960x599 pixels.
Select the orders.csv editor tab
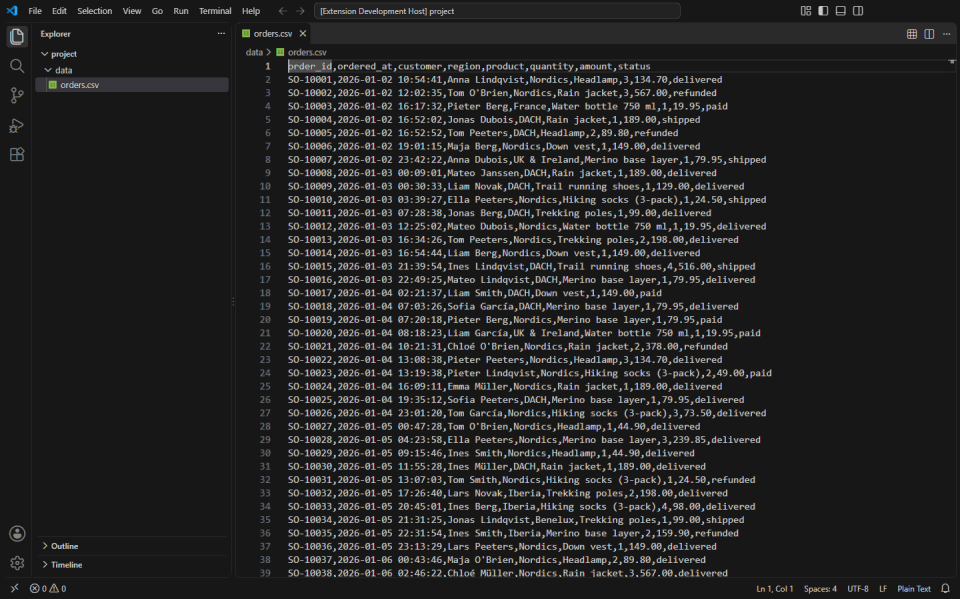tap(273, 34)
